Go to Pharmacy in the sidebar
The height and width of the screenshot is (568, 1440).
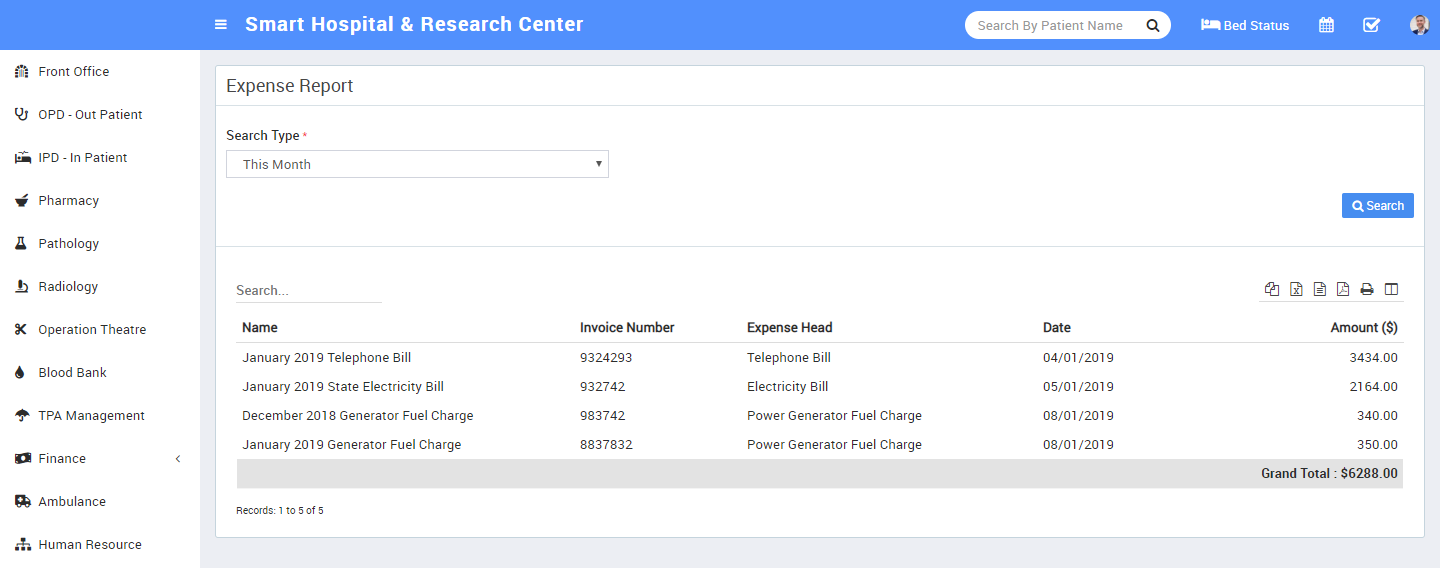pyautogui.click(x=68, y=200)
